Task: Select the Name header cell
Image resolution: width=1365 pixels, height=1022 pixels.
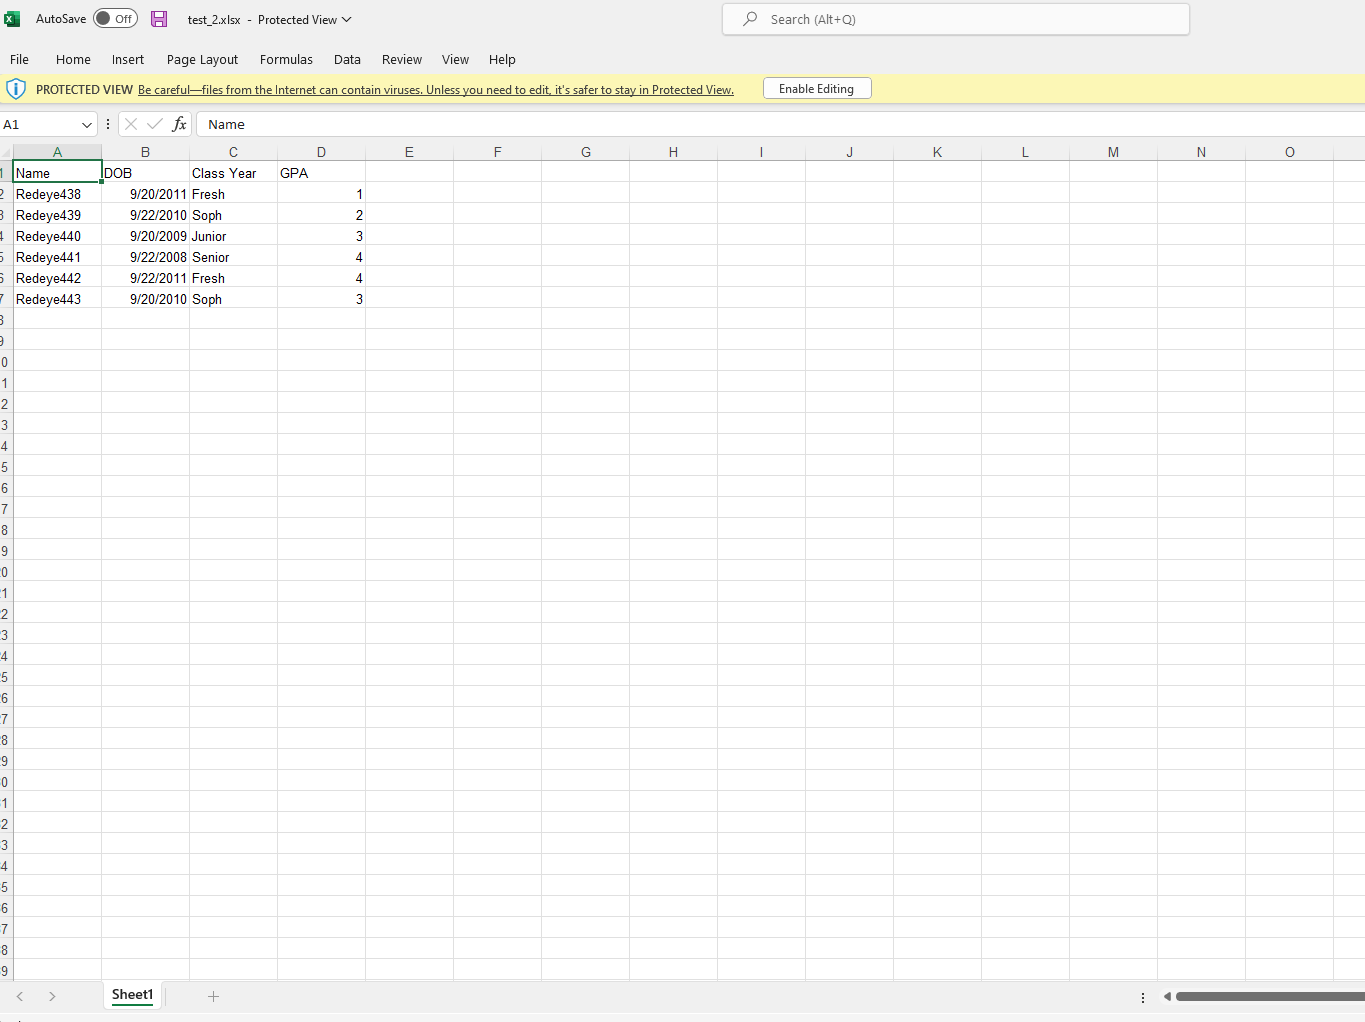Action: 57,172
